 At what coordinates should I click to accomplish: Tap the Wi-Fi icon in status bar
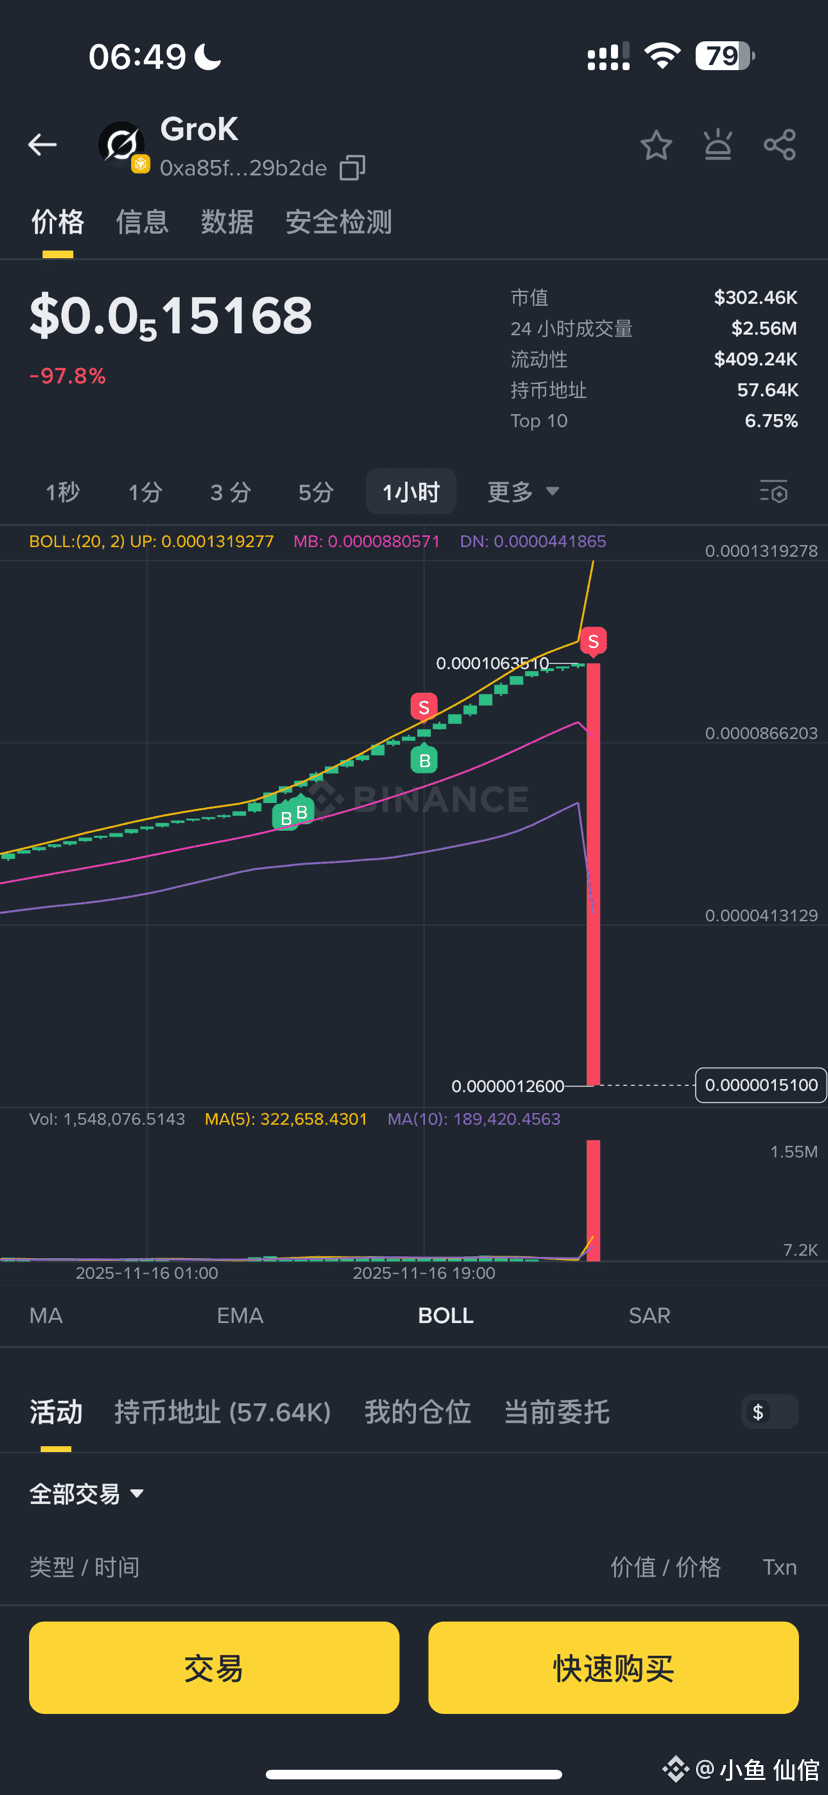(x=662, y=56)
